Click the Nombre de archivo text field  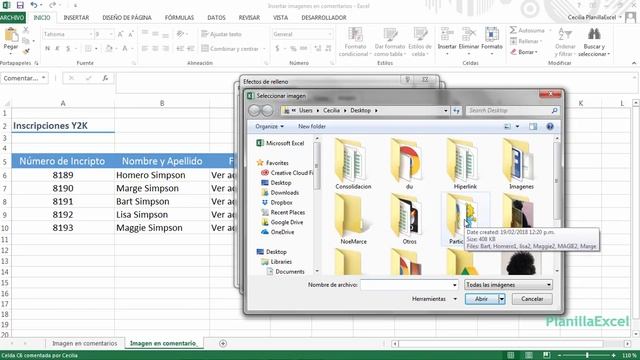(x=406, y=285)
